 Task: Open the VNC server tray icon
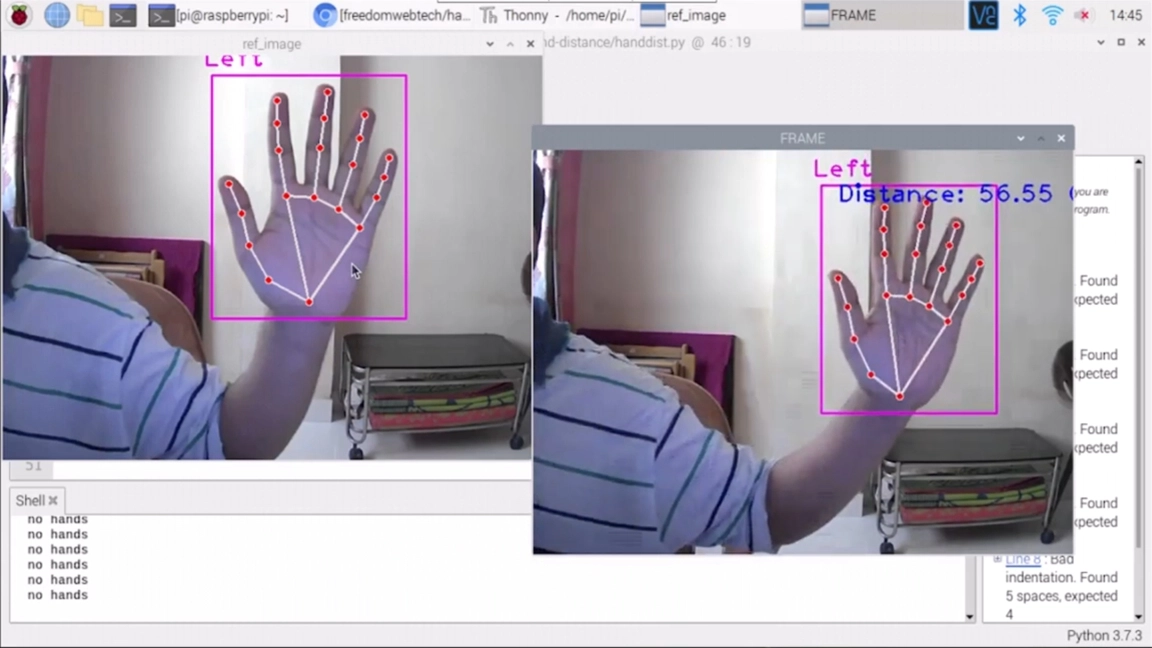(983, 15)
